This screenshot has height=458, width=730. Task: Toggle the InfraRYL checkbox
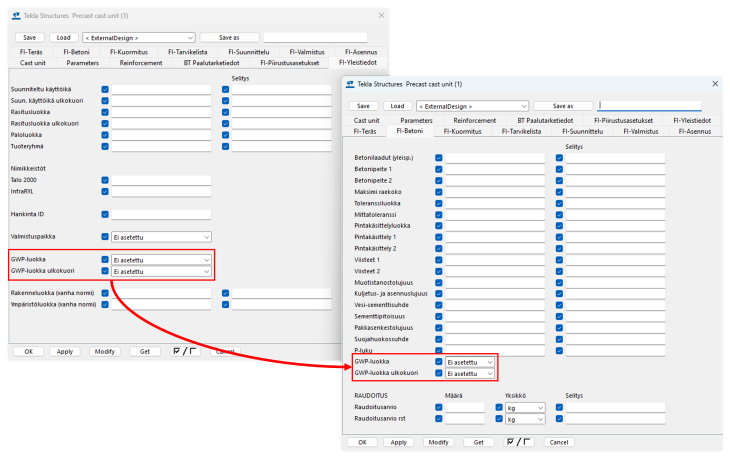[x=105, y=192]
